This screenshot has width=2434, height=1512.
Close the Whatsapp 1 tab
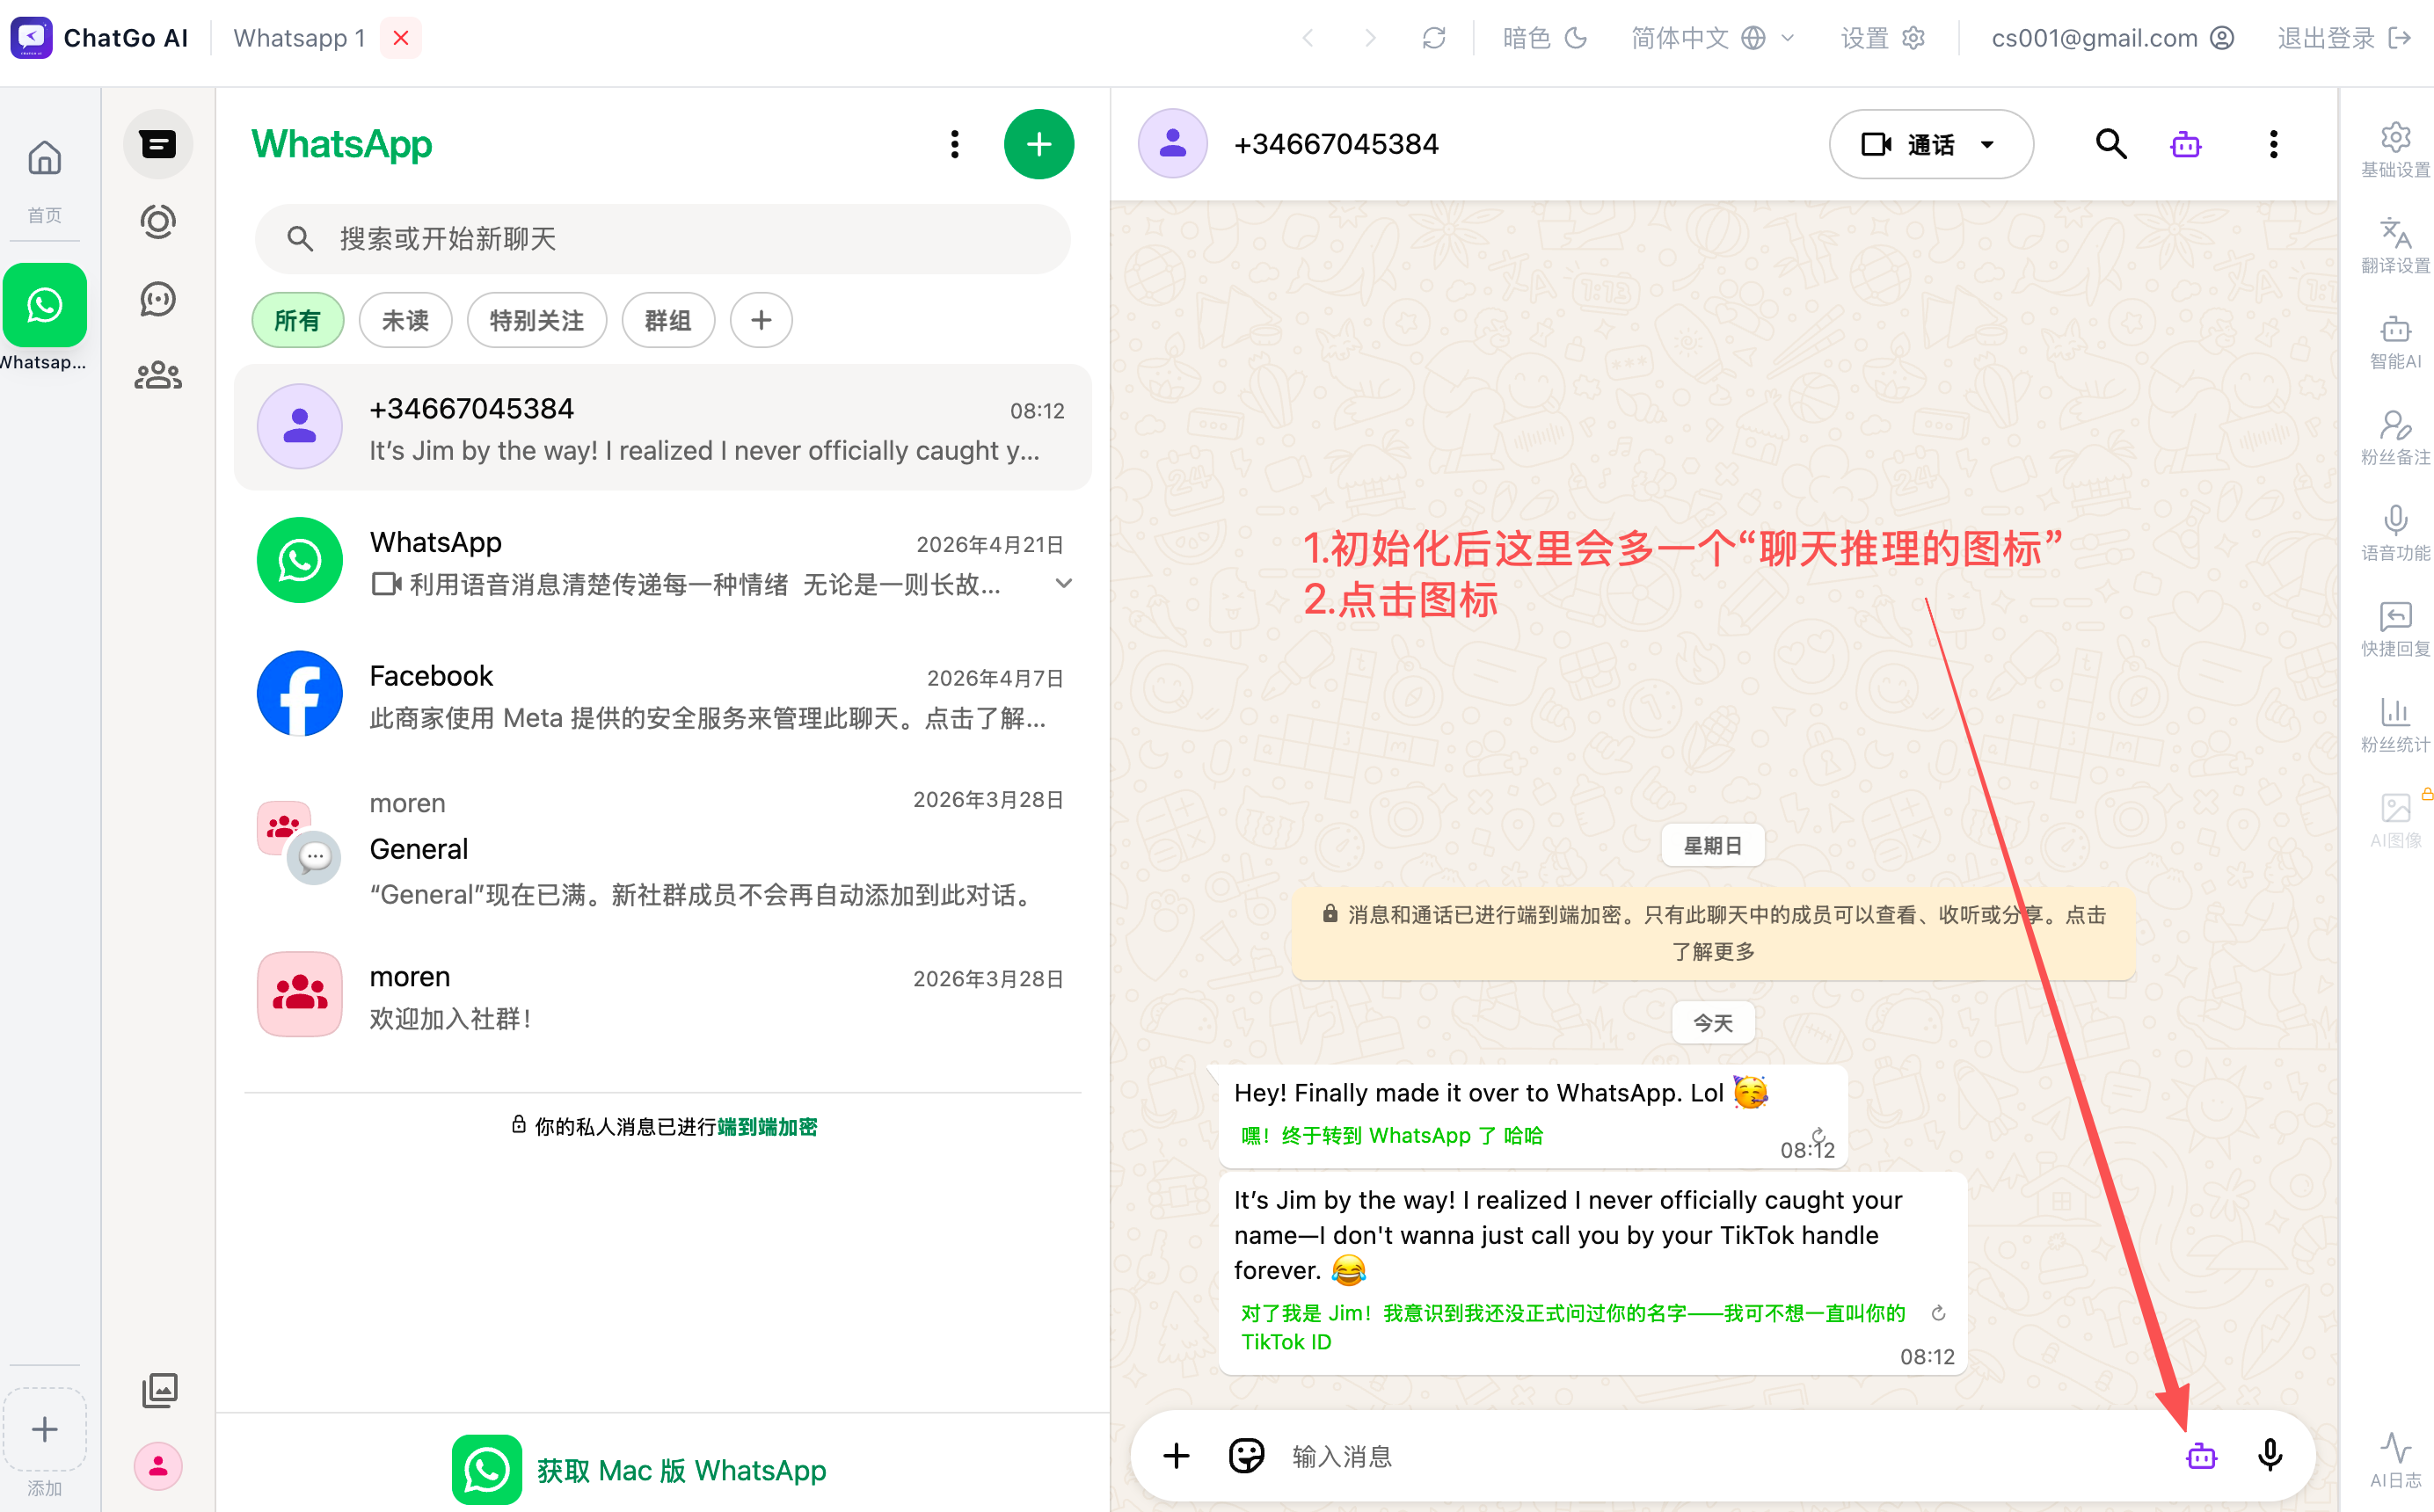click(401, 38)
